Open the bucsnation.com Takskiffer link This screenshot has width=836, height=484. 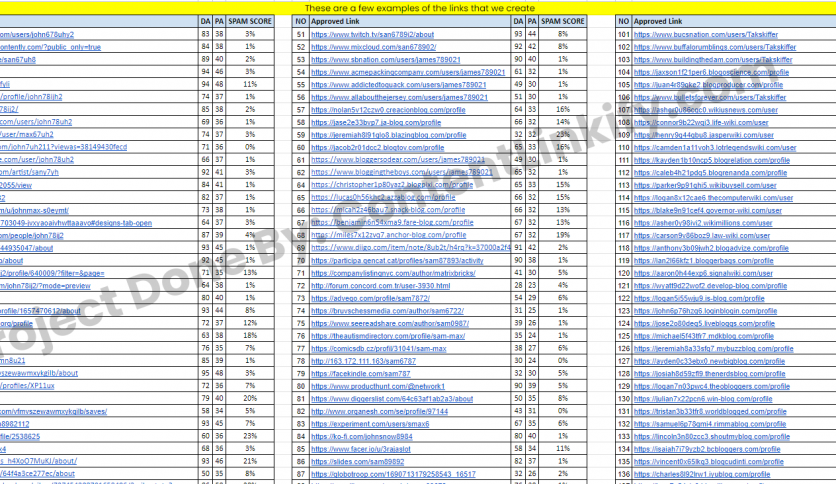(705, 34)
